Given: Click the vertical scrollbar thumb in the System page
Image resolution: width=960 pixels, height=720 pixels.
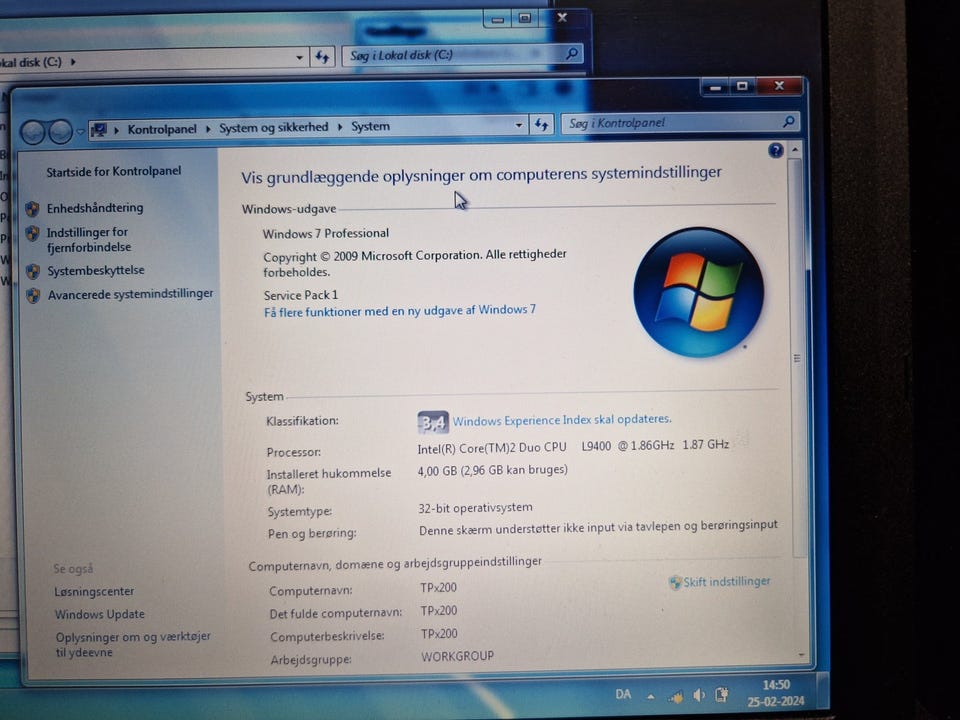Looking at the screenshot, I should (x=797, y=358).
